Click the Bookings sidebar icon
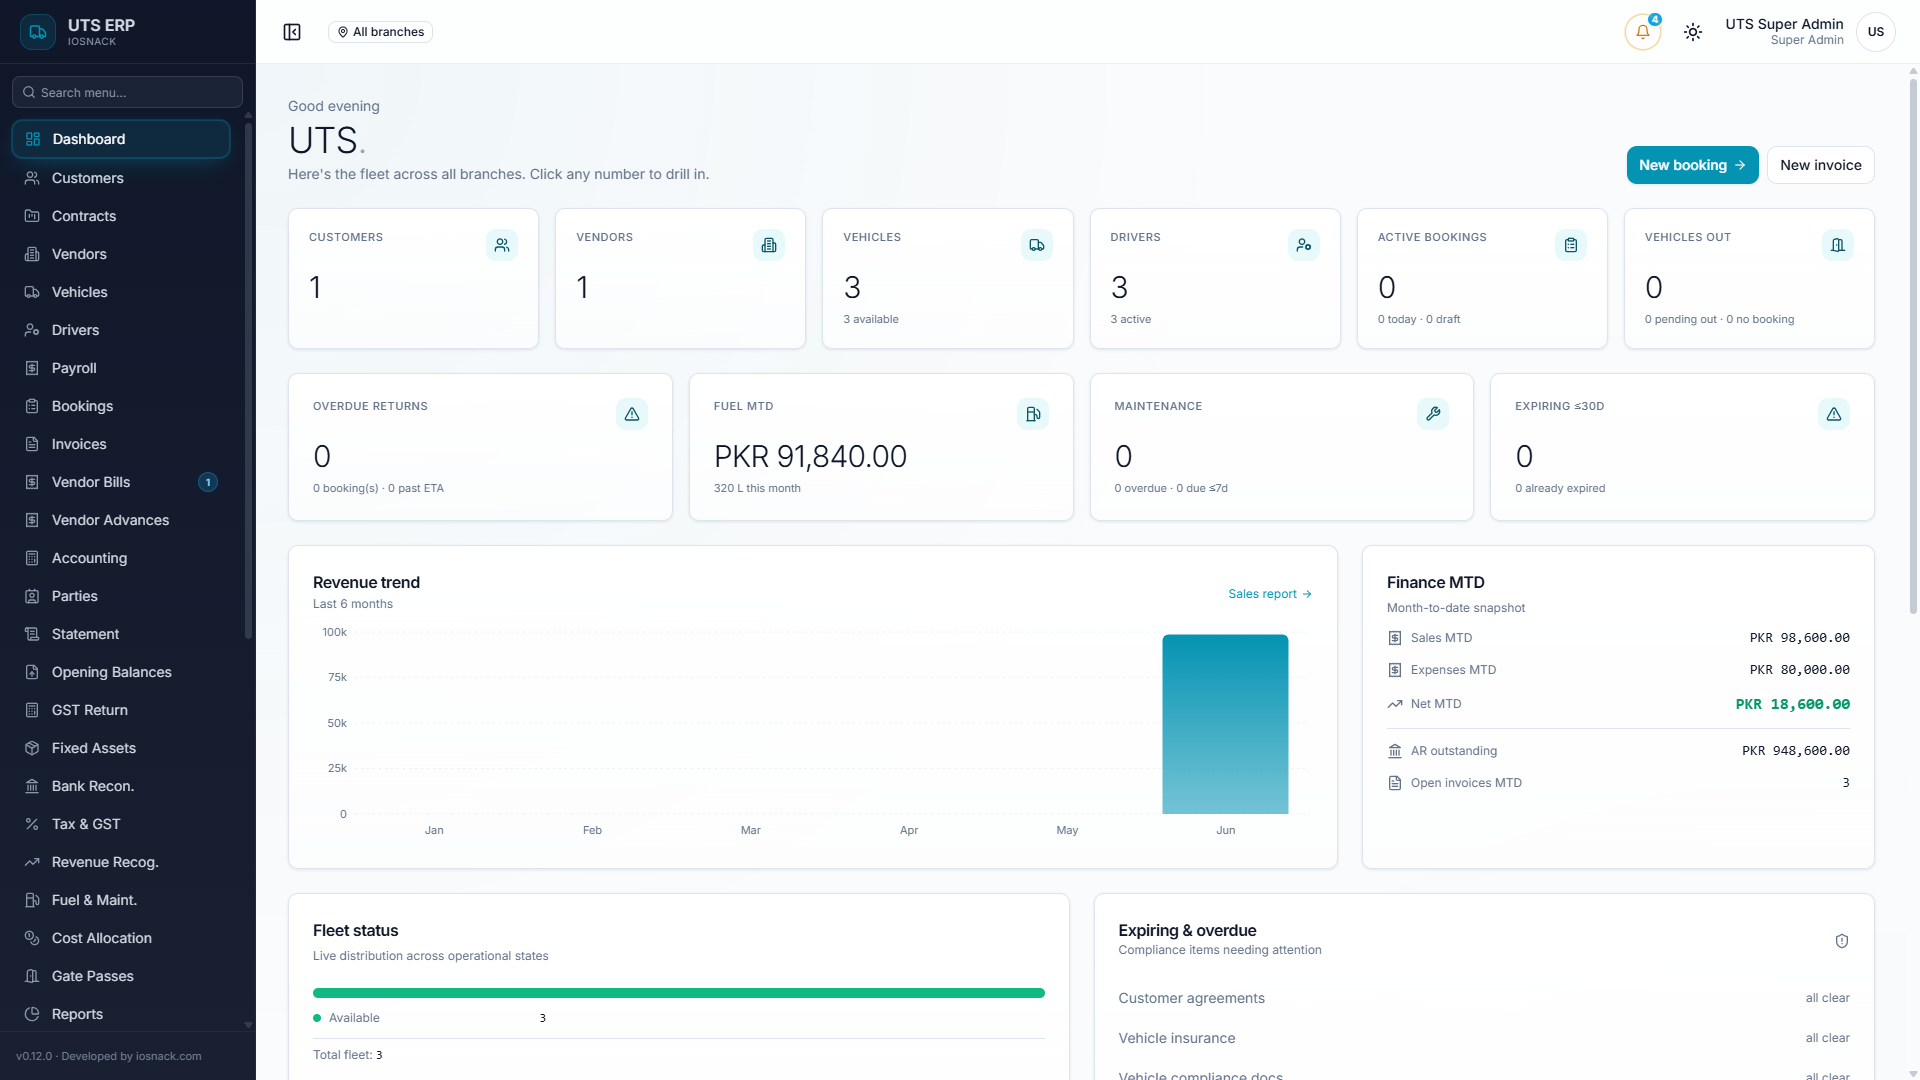The height and width of the screenshot is (1080, 1920). 32,406
